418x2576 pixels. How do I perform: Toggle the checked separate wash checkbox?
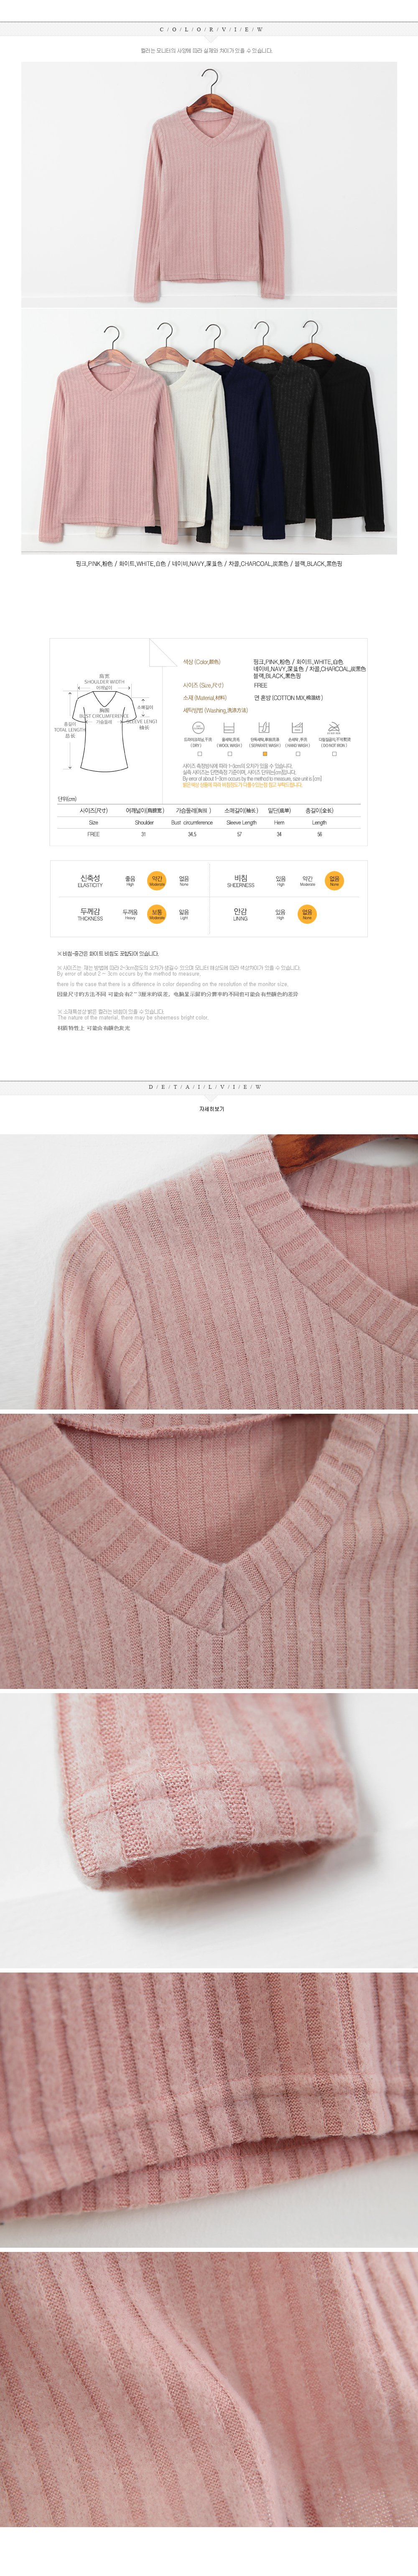(x=264, y=754)
